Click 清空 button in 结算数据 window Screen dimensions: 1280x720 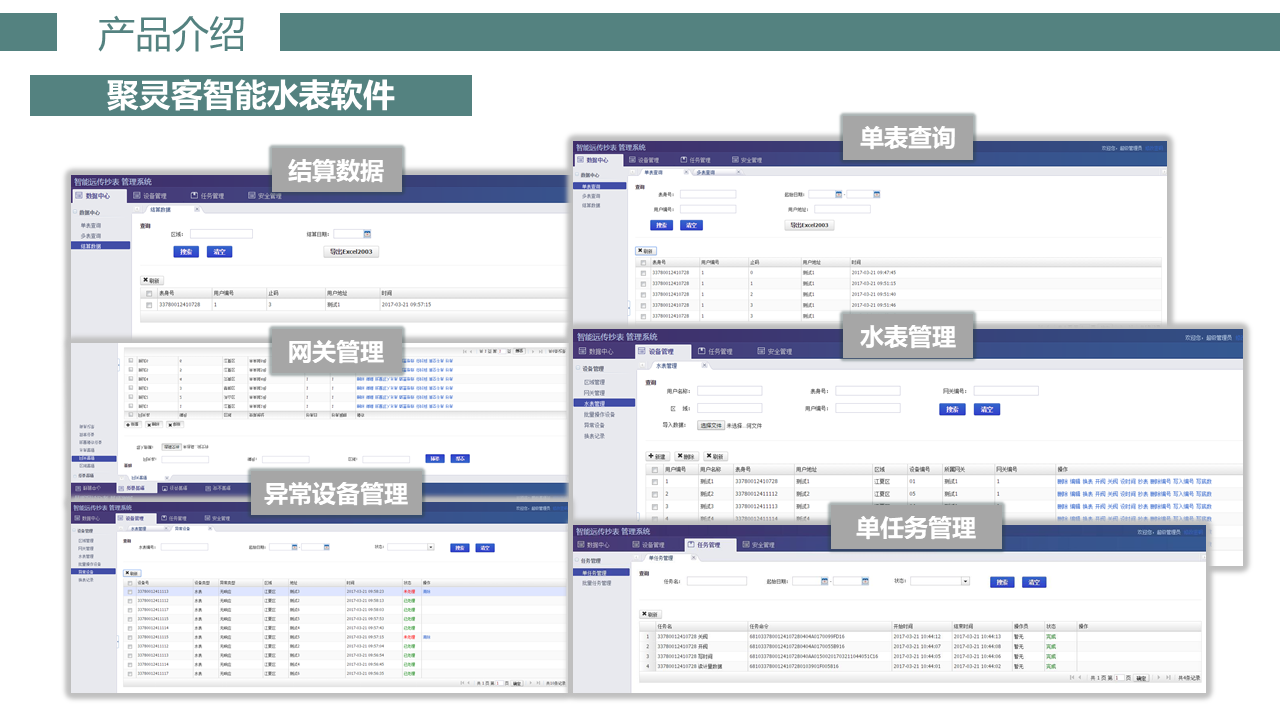(219, 252)
